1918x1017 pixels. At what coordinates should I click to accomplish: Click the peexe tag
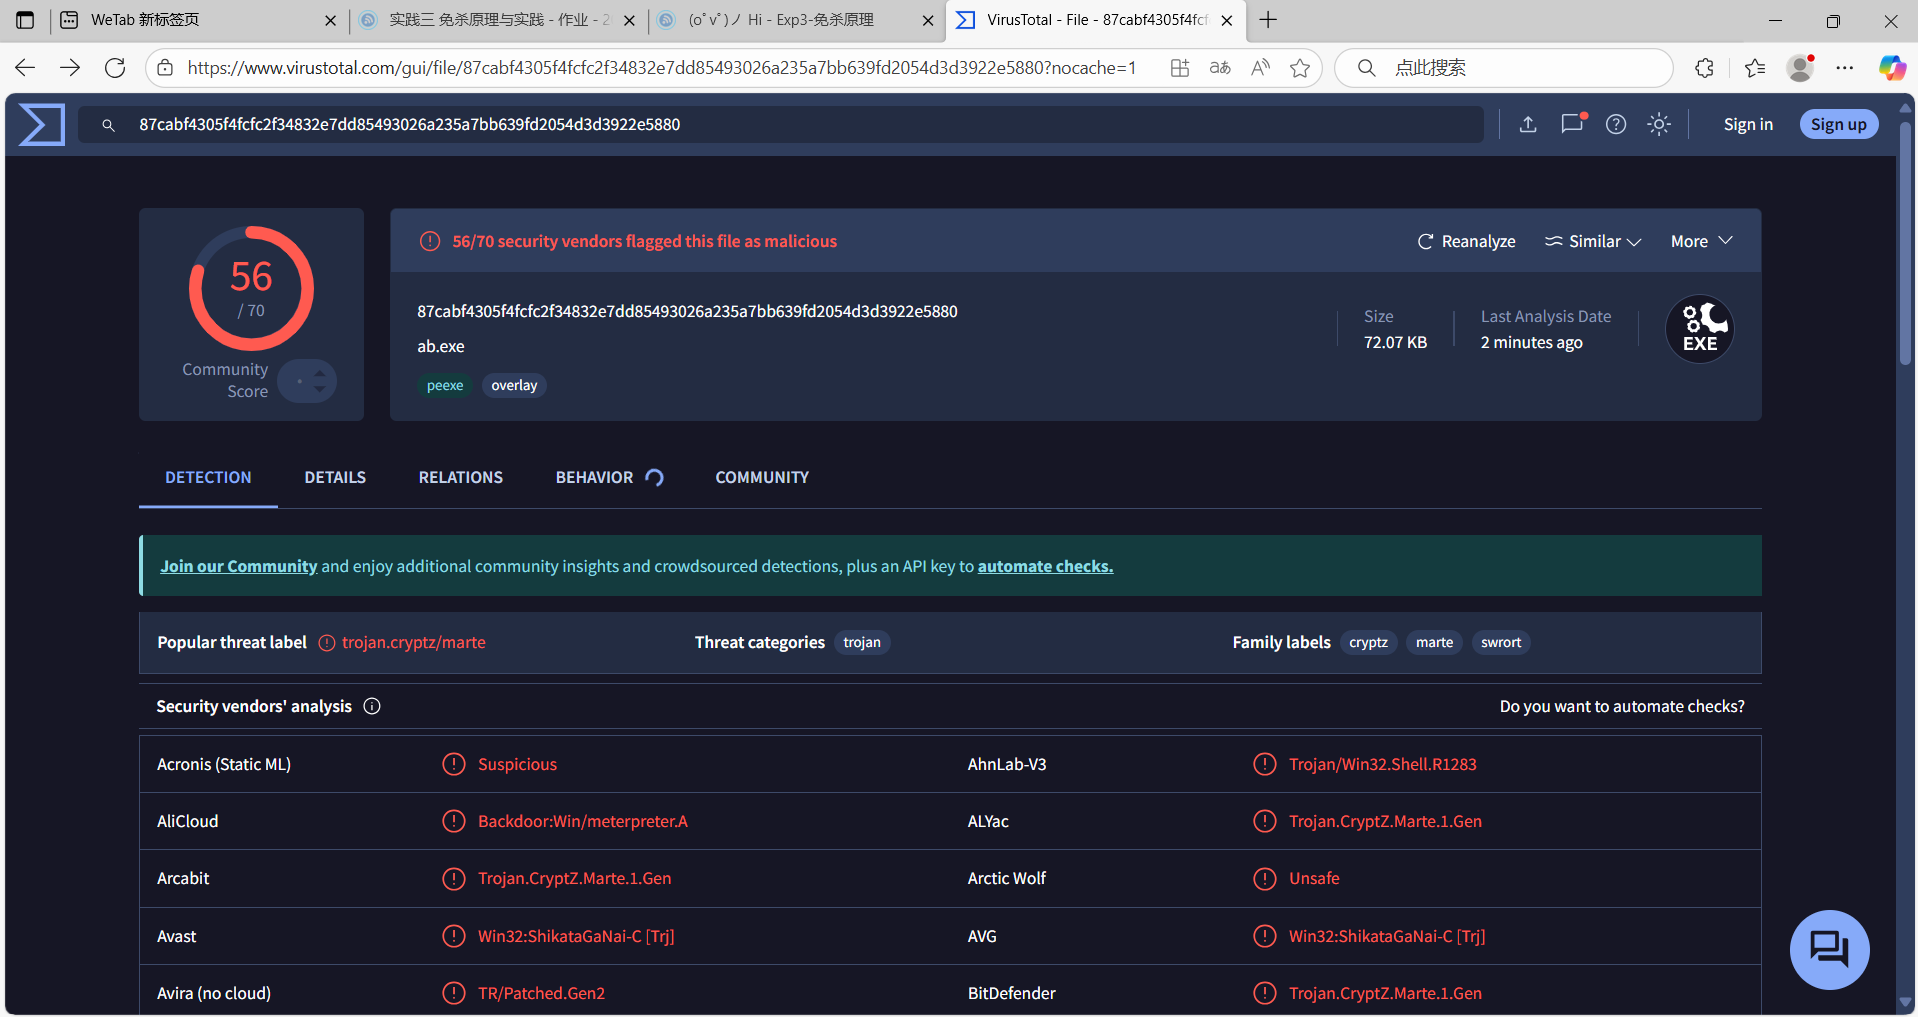445,385
